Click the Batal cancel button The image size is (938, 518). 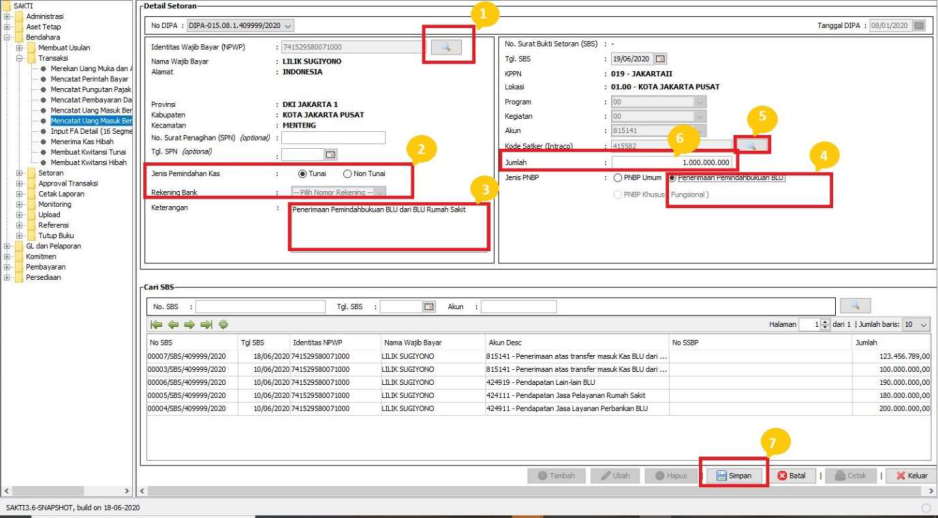pyautogui.click(x=790, y=476)
